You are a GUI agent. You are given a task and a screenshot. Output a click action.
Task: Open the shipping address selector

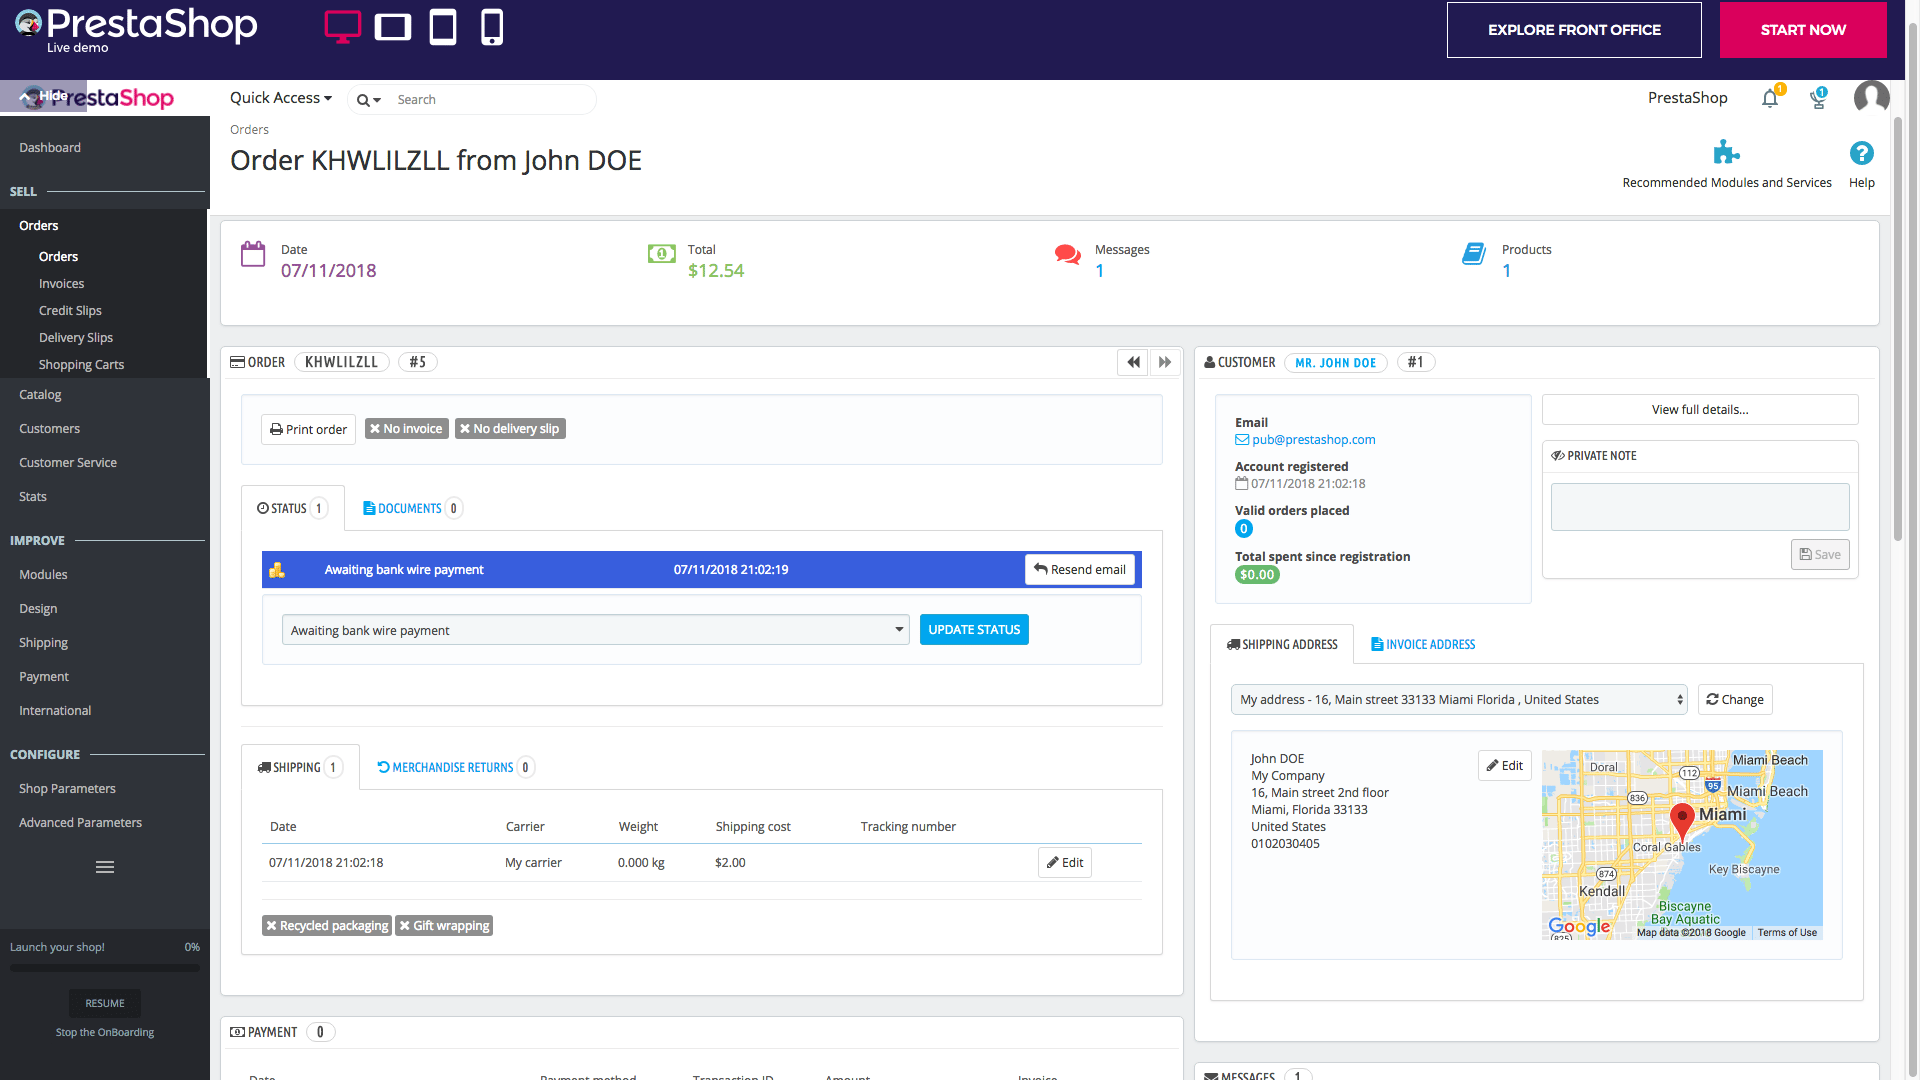pyautogui.click(x=1459, y=700)
